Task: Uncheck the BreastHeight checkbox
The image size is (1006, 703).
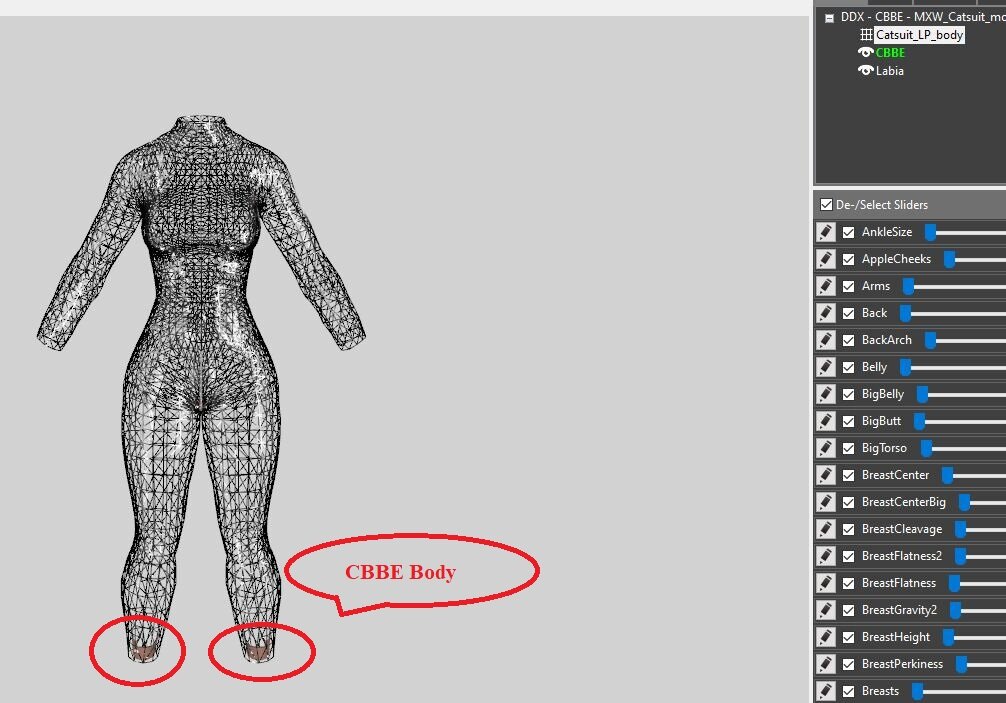Action: click(x=848, y=637)
